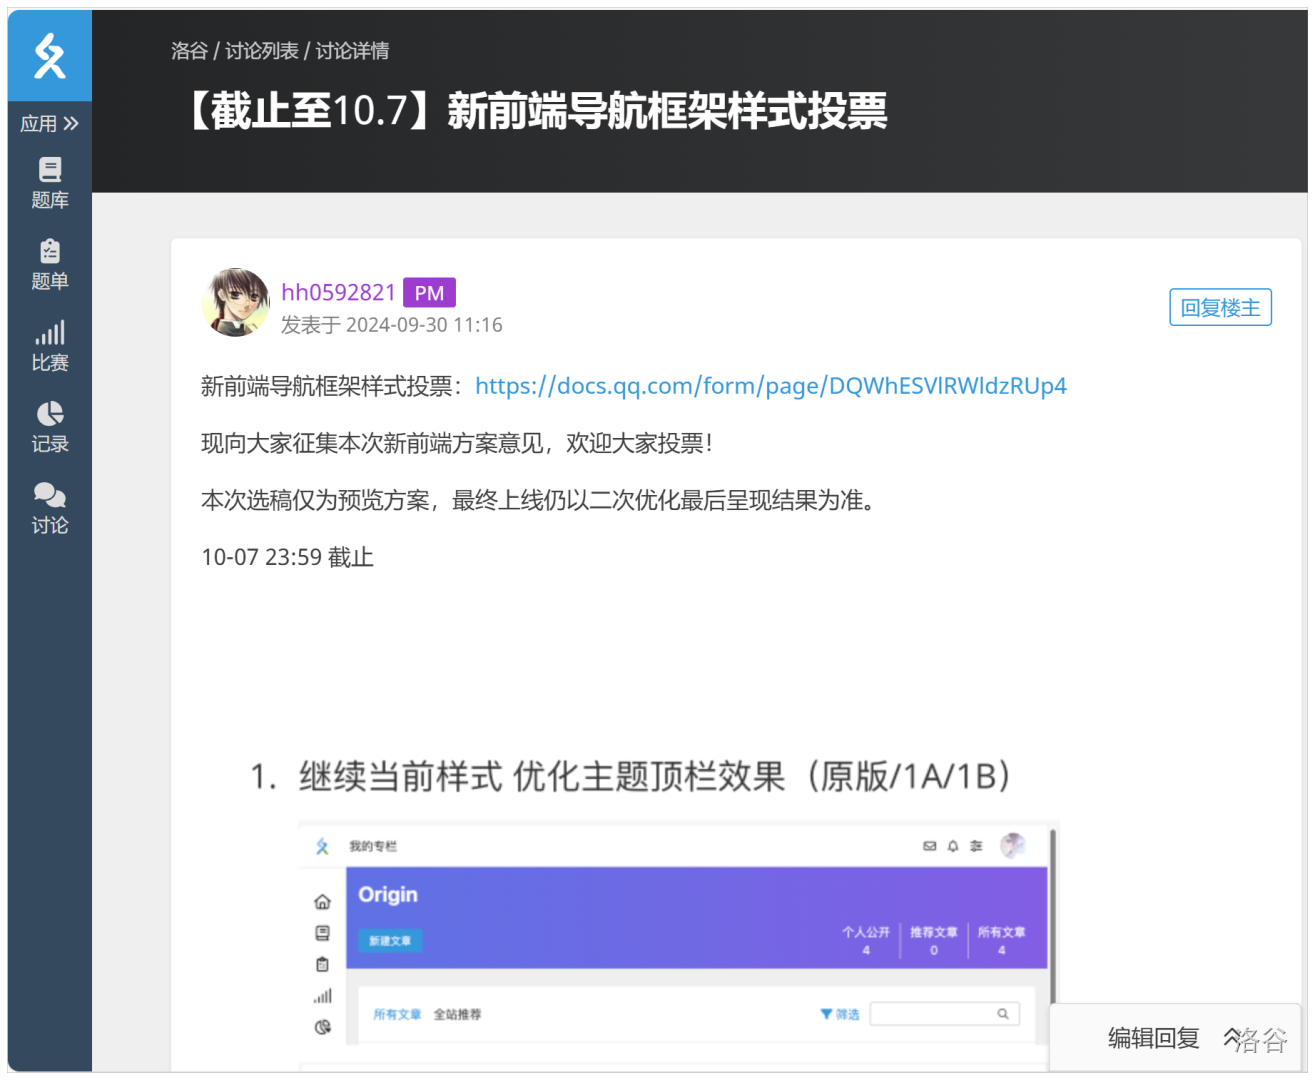1315x1080 pixels.
Task: Click the purple Origin banner in the preview
Action: pos(696,917)
